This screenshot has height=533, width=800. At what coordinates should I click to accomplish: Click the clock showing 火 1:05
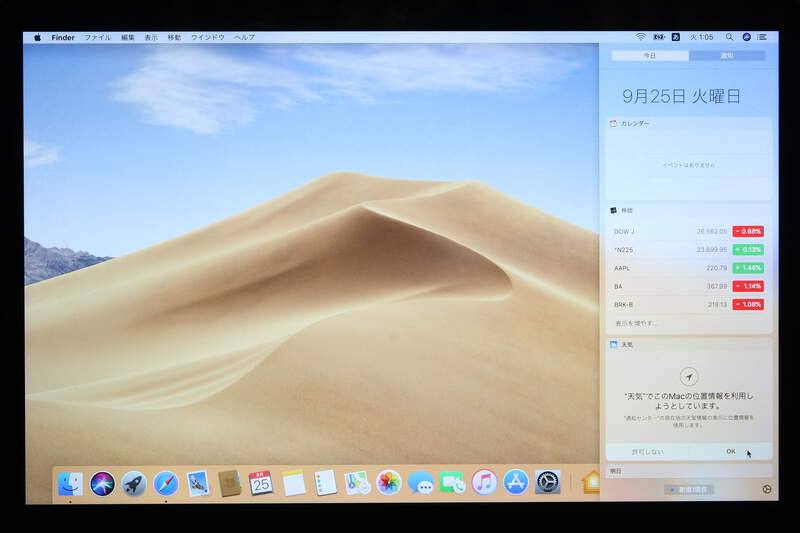(702, 37)
